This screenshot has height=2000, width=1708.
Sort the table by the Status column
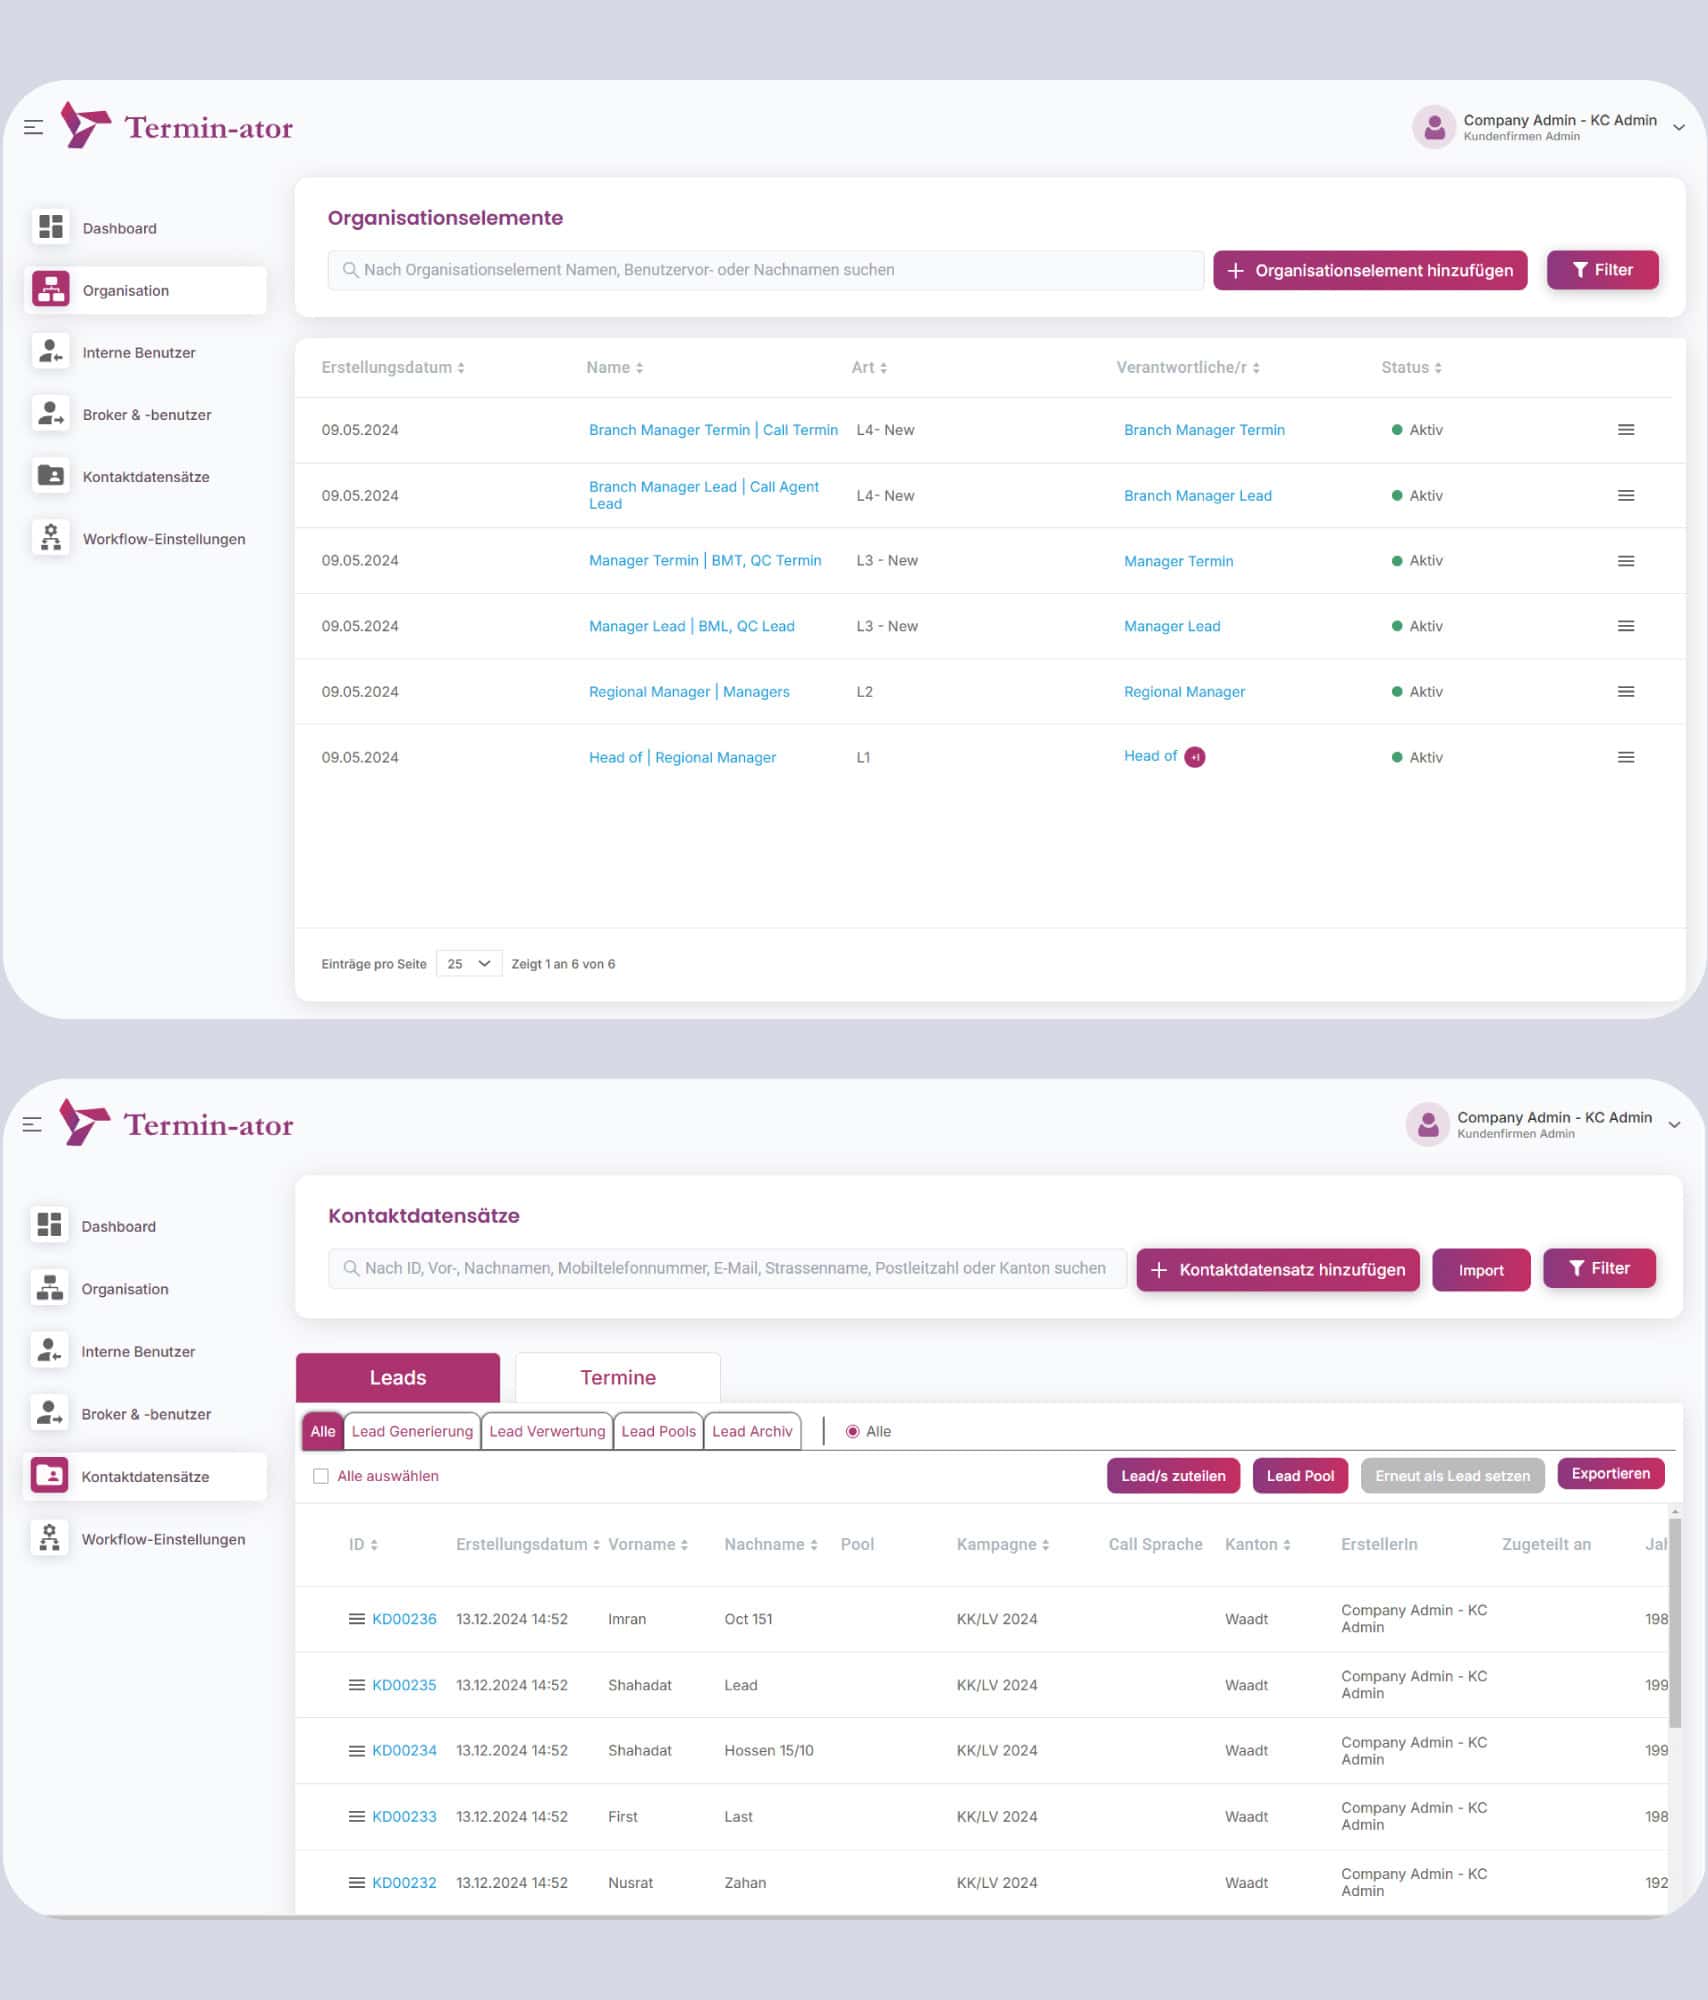[x=1411, y=367]
